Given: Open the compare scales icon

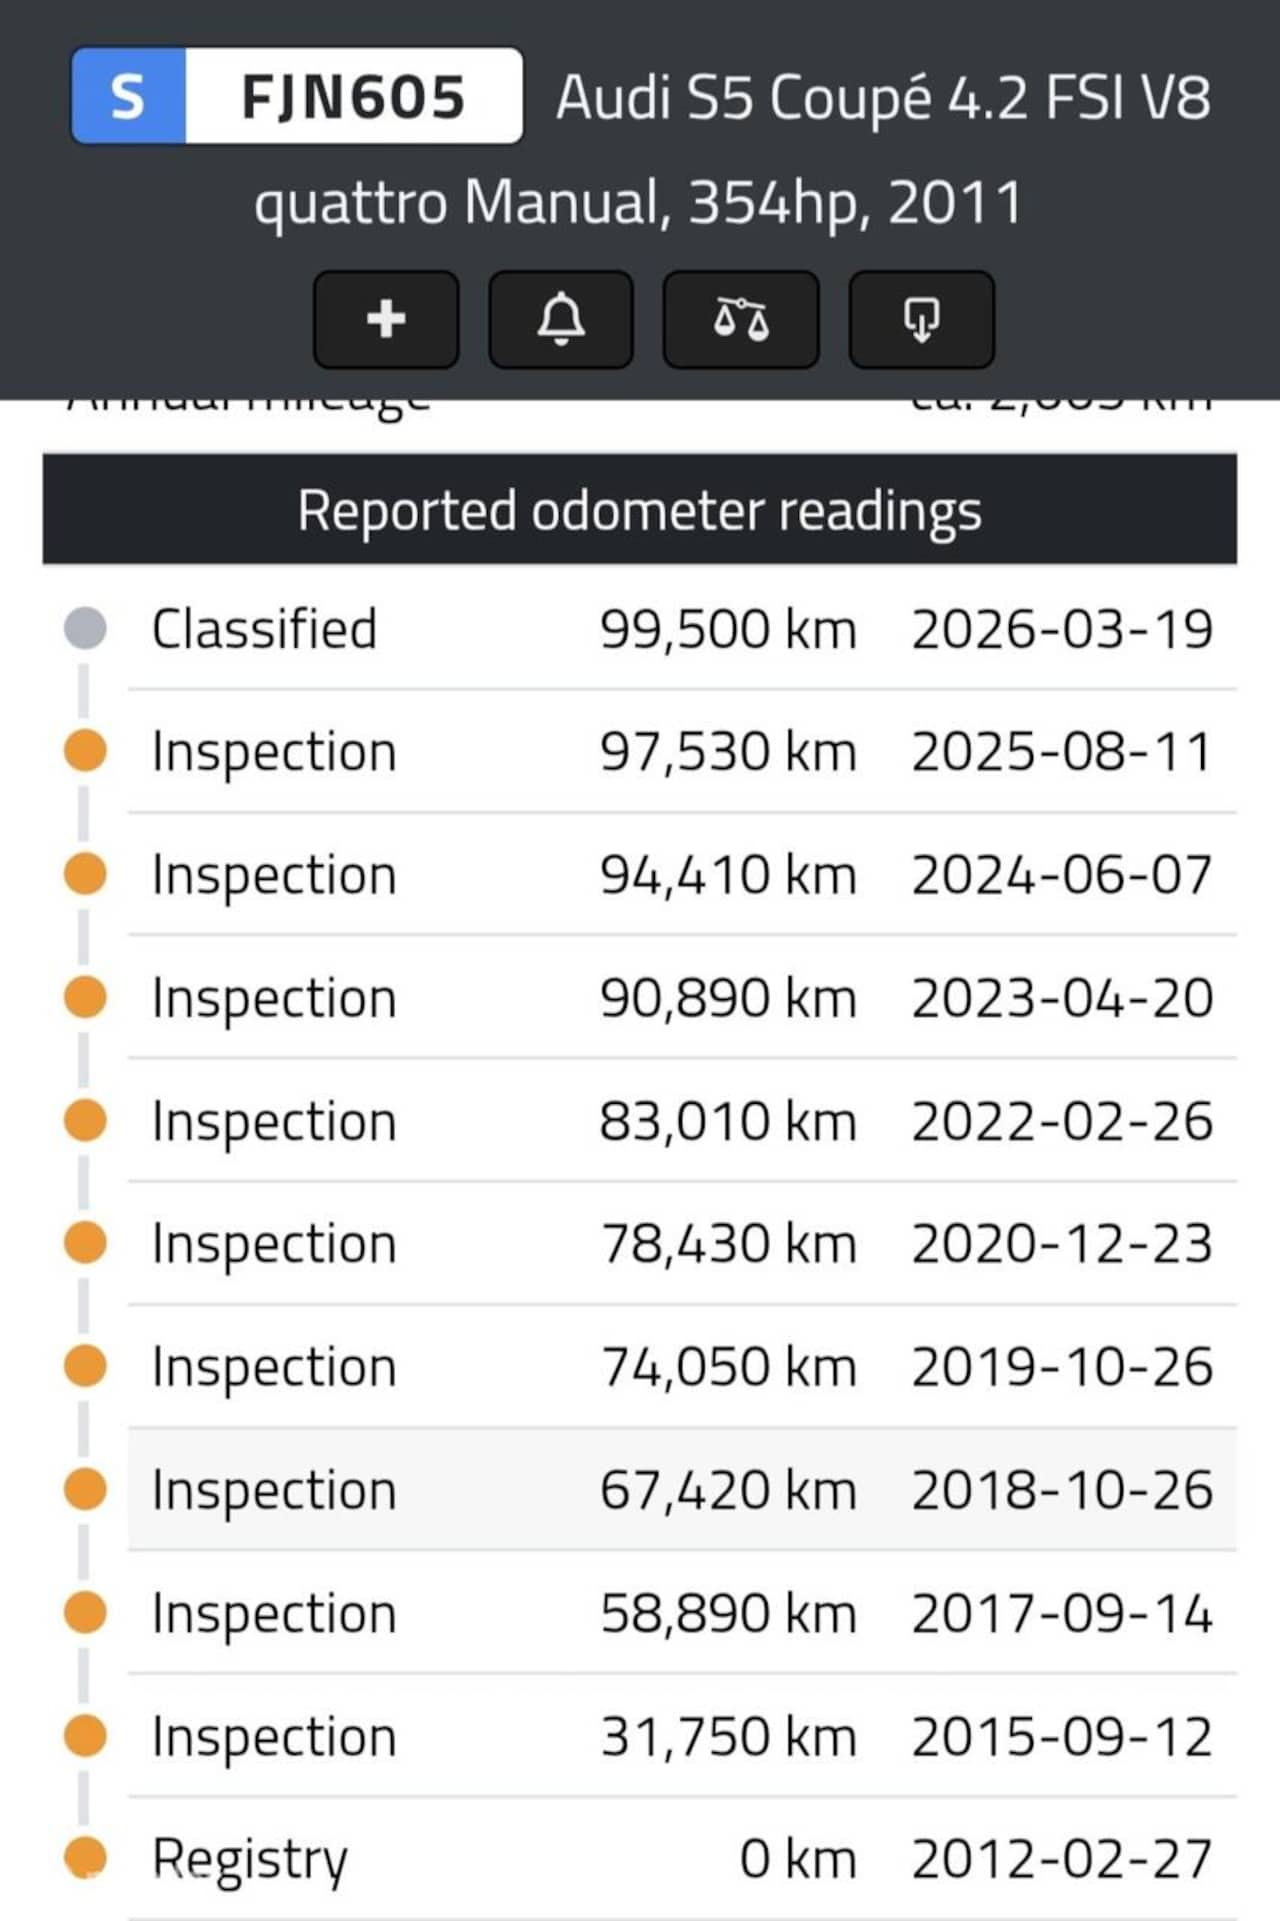Looking at the screenshot, I should (x=741, y=320).
